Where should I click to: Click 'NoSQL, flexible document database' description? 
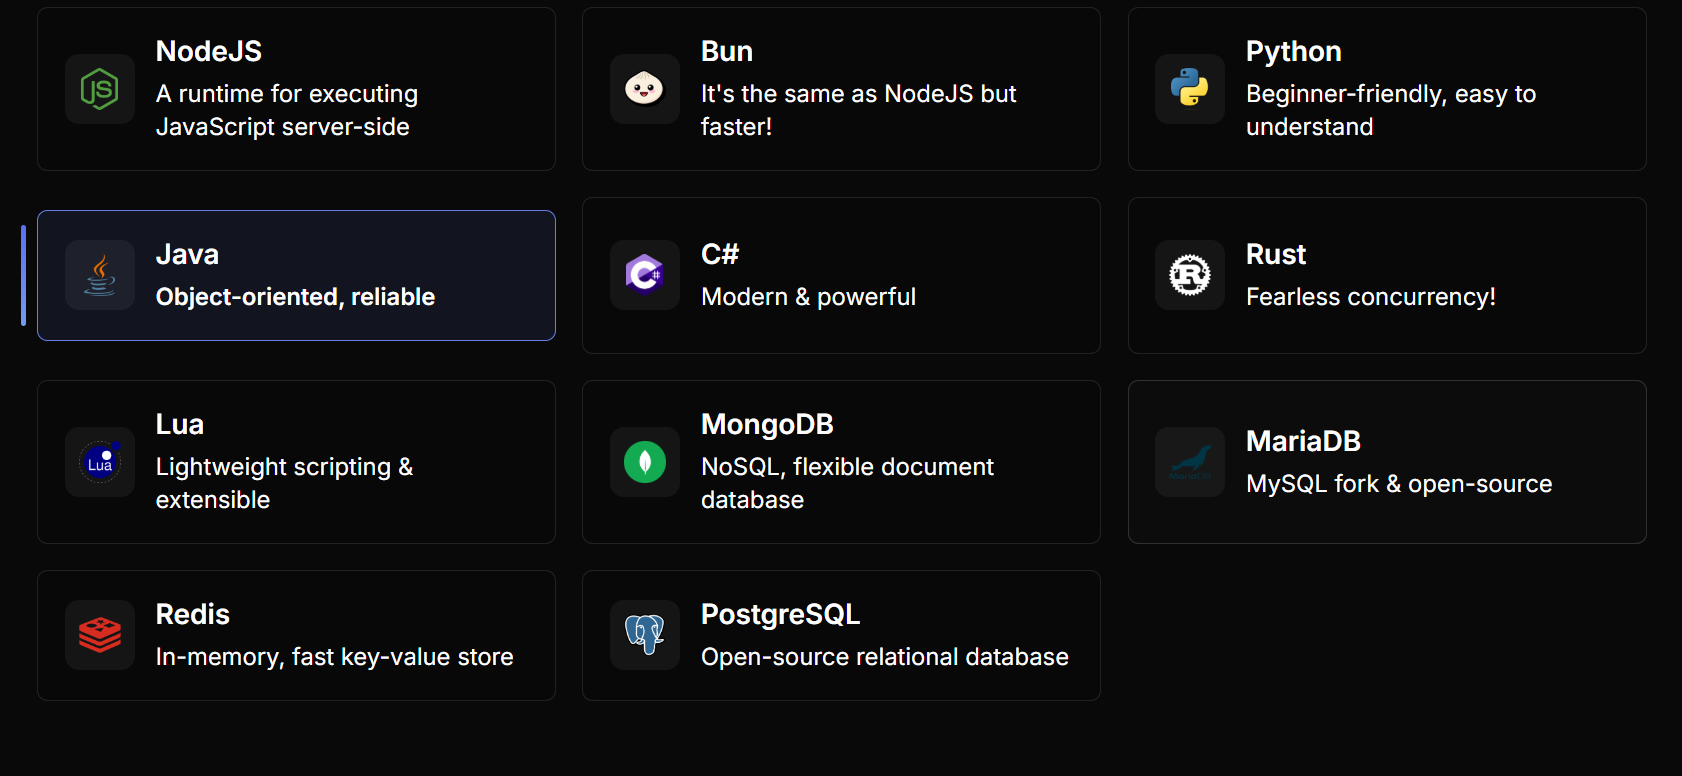point(848,483)
